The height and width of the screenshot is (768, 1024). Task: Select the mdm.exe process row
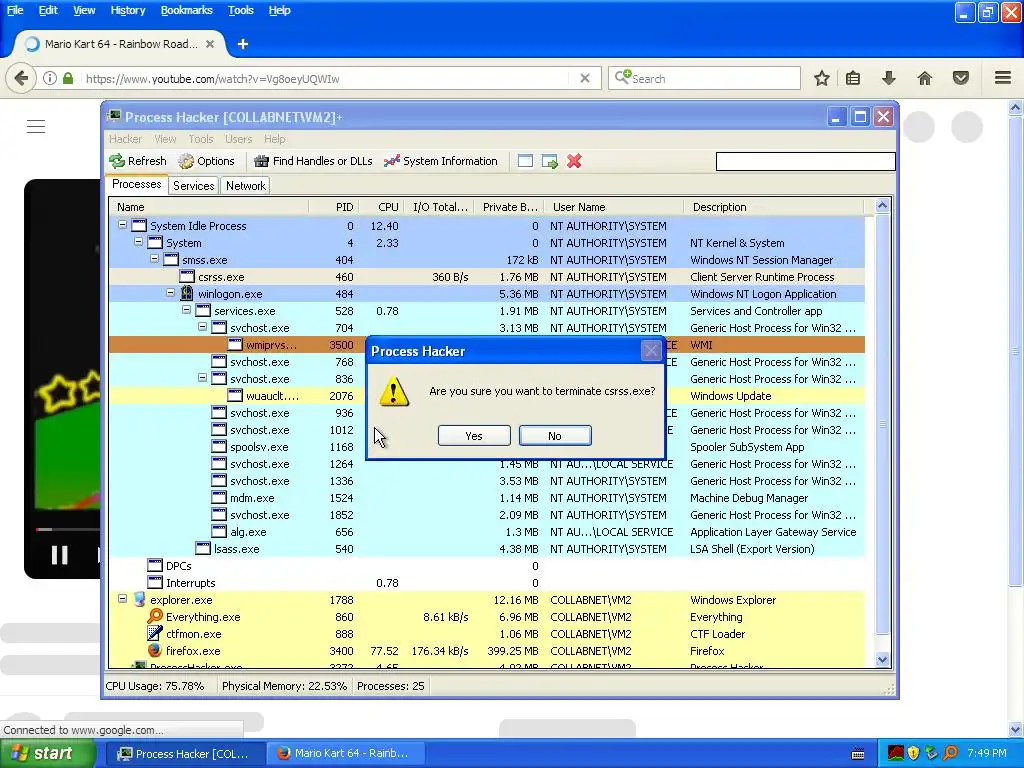[487, 498]
